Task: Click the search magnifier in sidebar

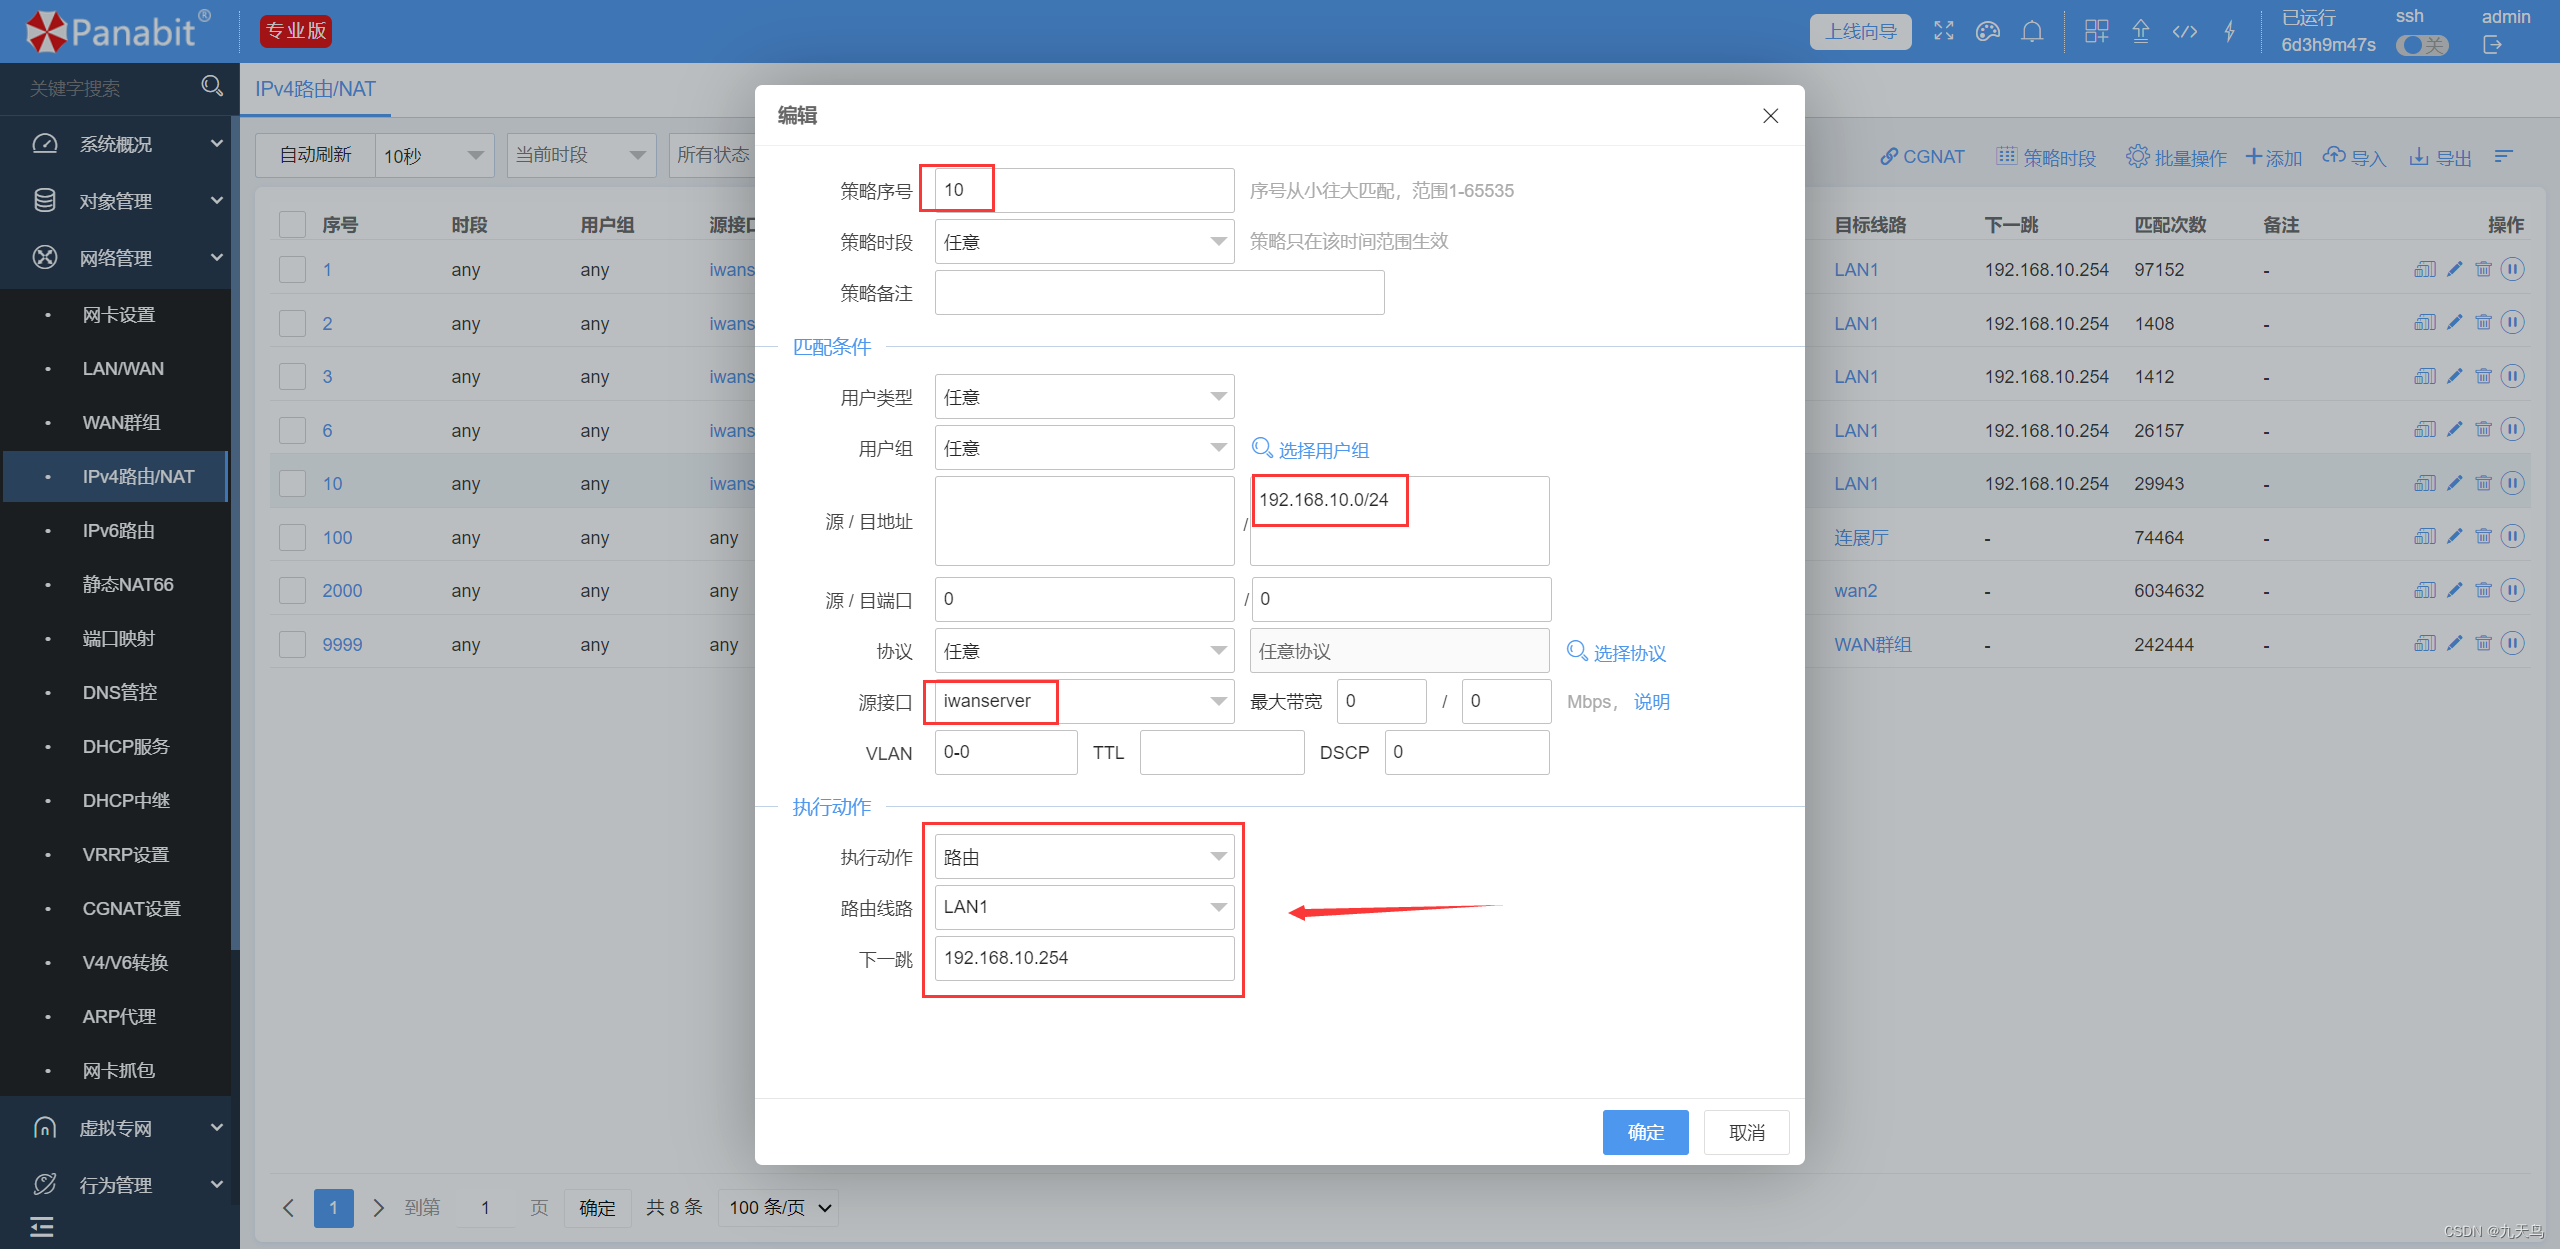Action: 212,86
